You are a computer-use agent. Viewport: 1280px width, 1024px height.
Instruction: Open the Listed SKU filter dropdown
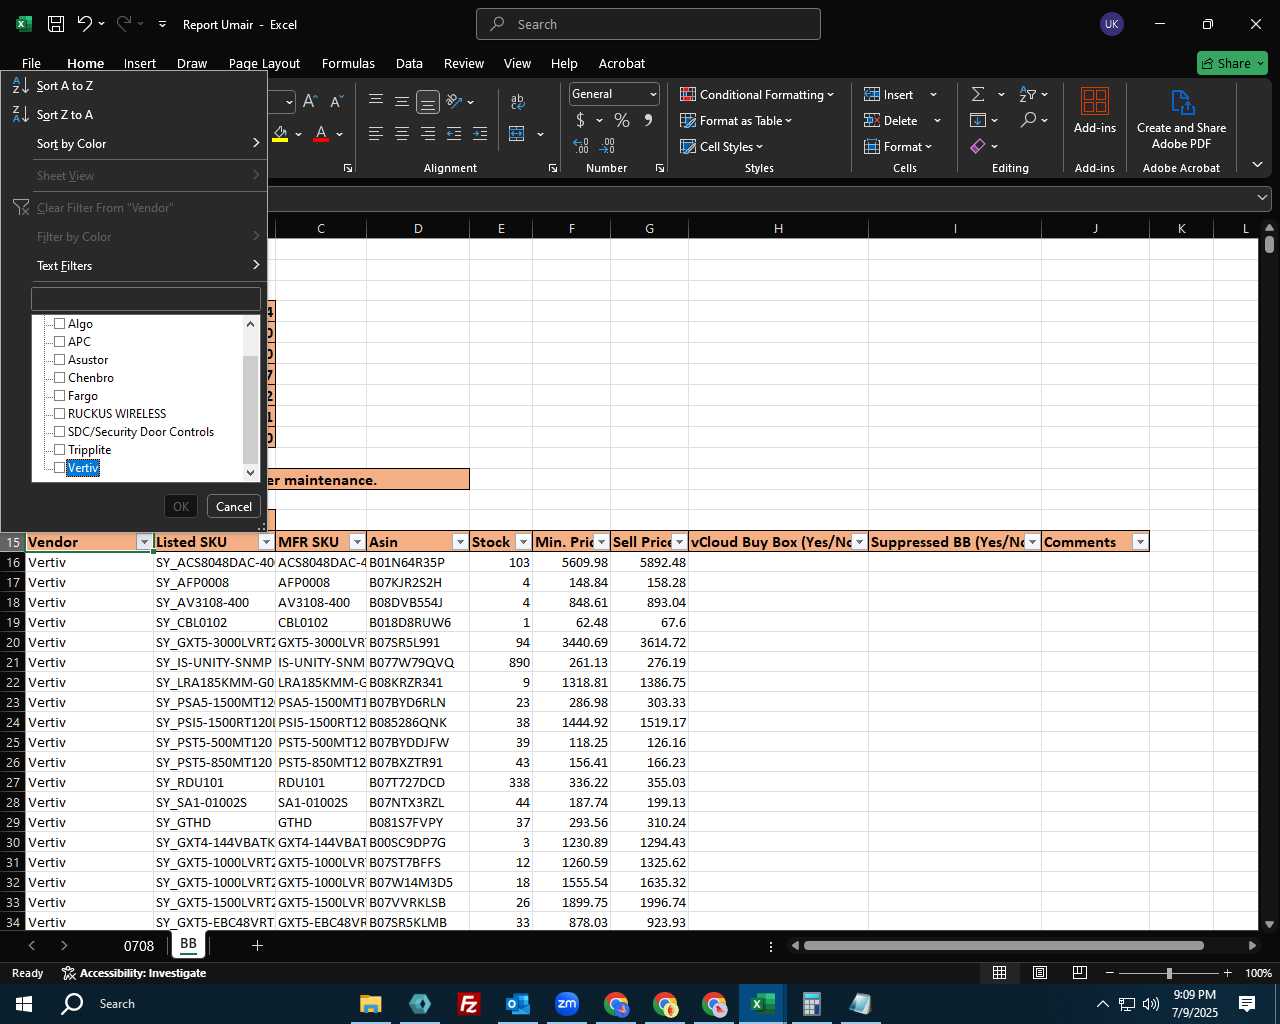pyautogui.click(x=266, y=542)
